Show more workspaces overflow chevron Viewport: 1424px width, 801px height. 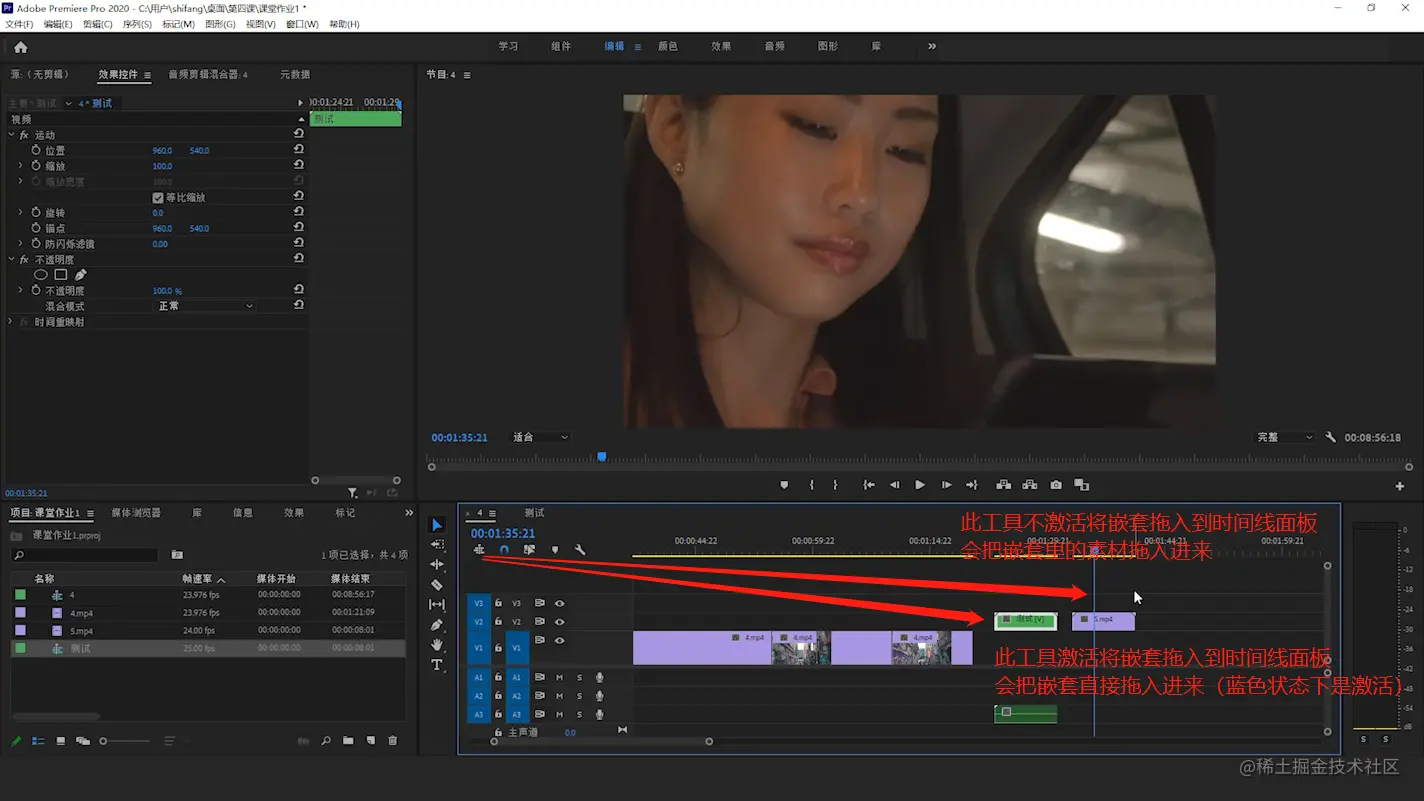coord(932,46)
